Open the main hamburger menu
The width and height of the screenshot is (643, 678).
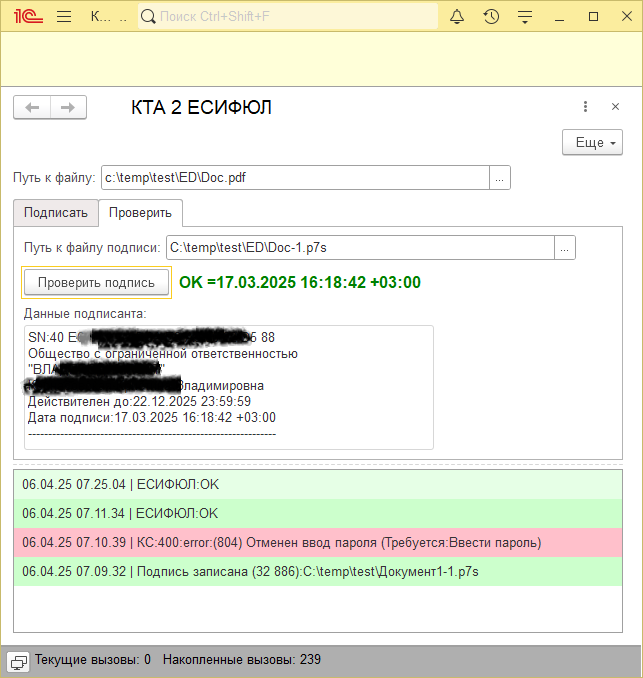point(64,16)
